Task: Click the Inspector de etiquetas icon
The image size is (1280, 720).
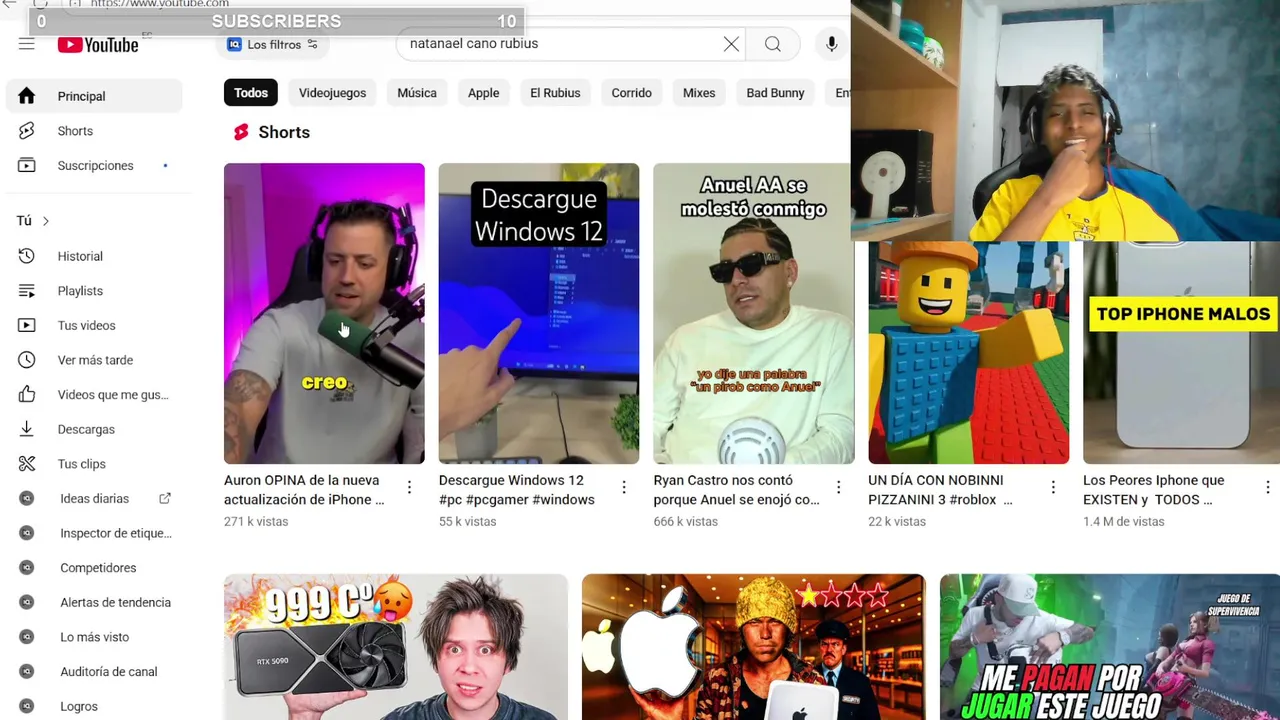Action: click(x=27, y=533)
